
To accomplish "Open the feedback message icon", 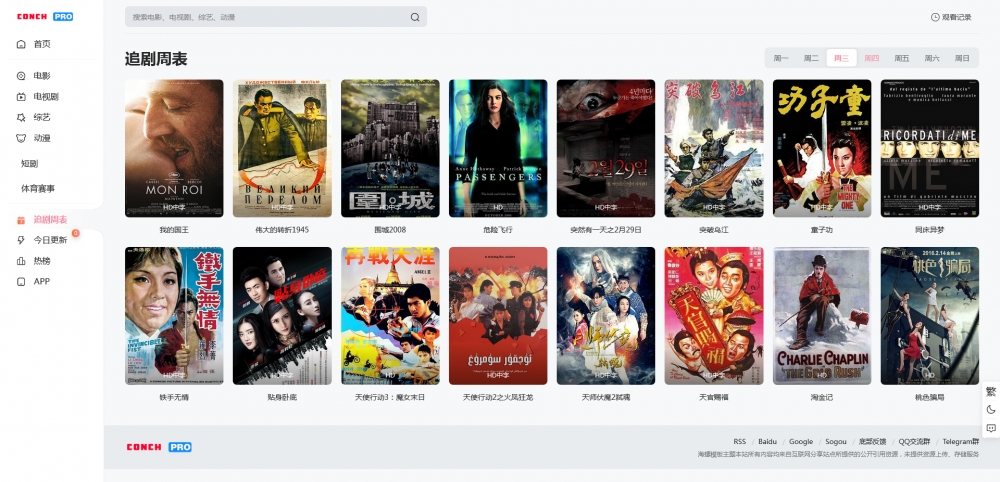I will pos(991,428).
